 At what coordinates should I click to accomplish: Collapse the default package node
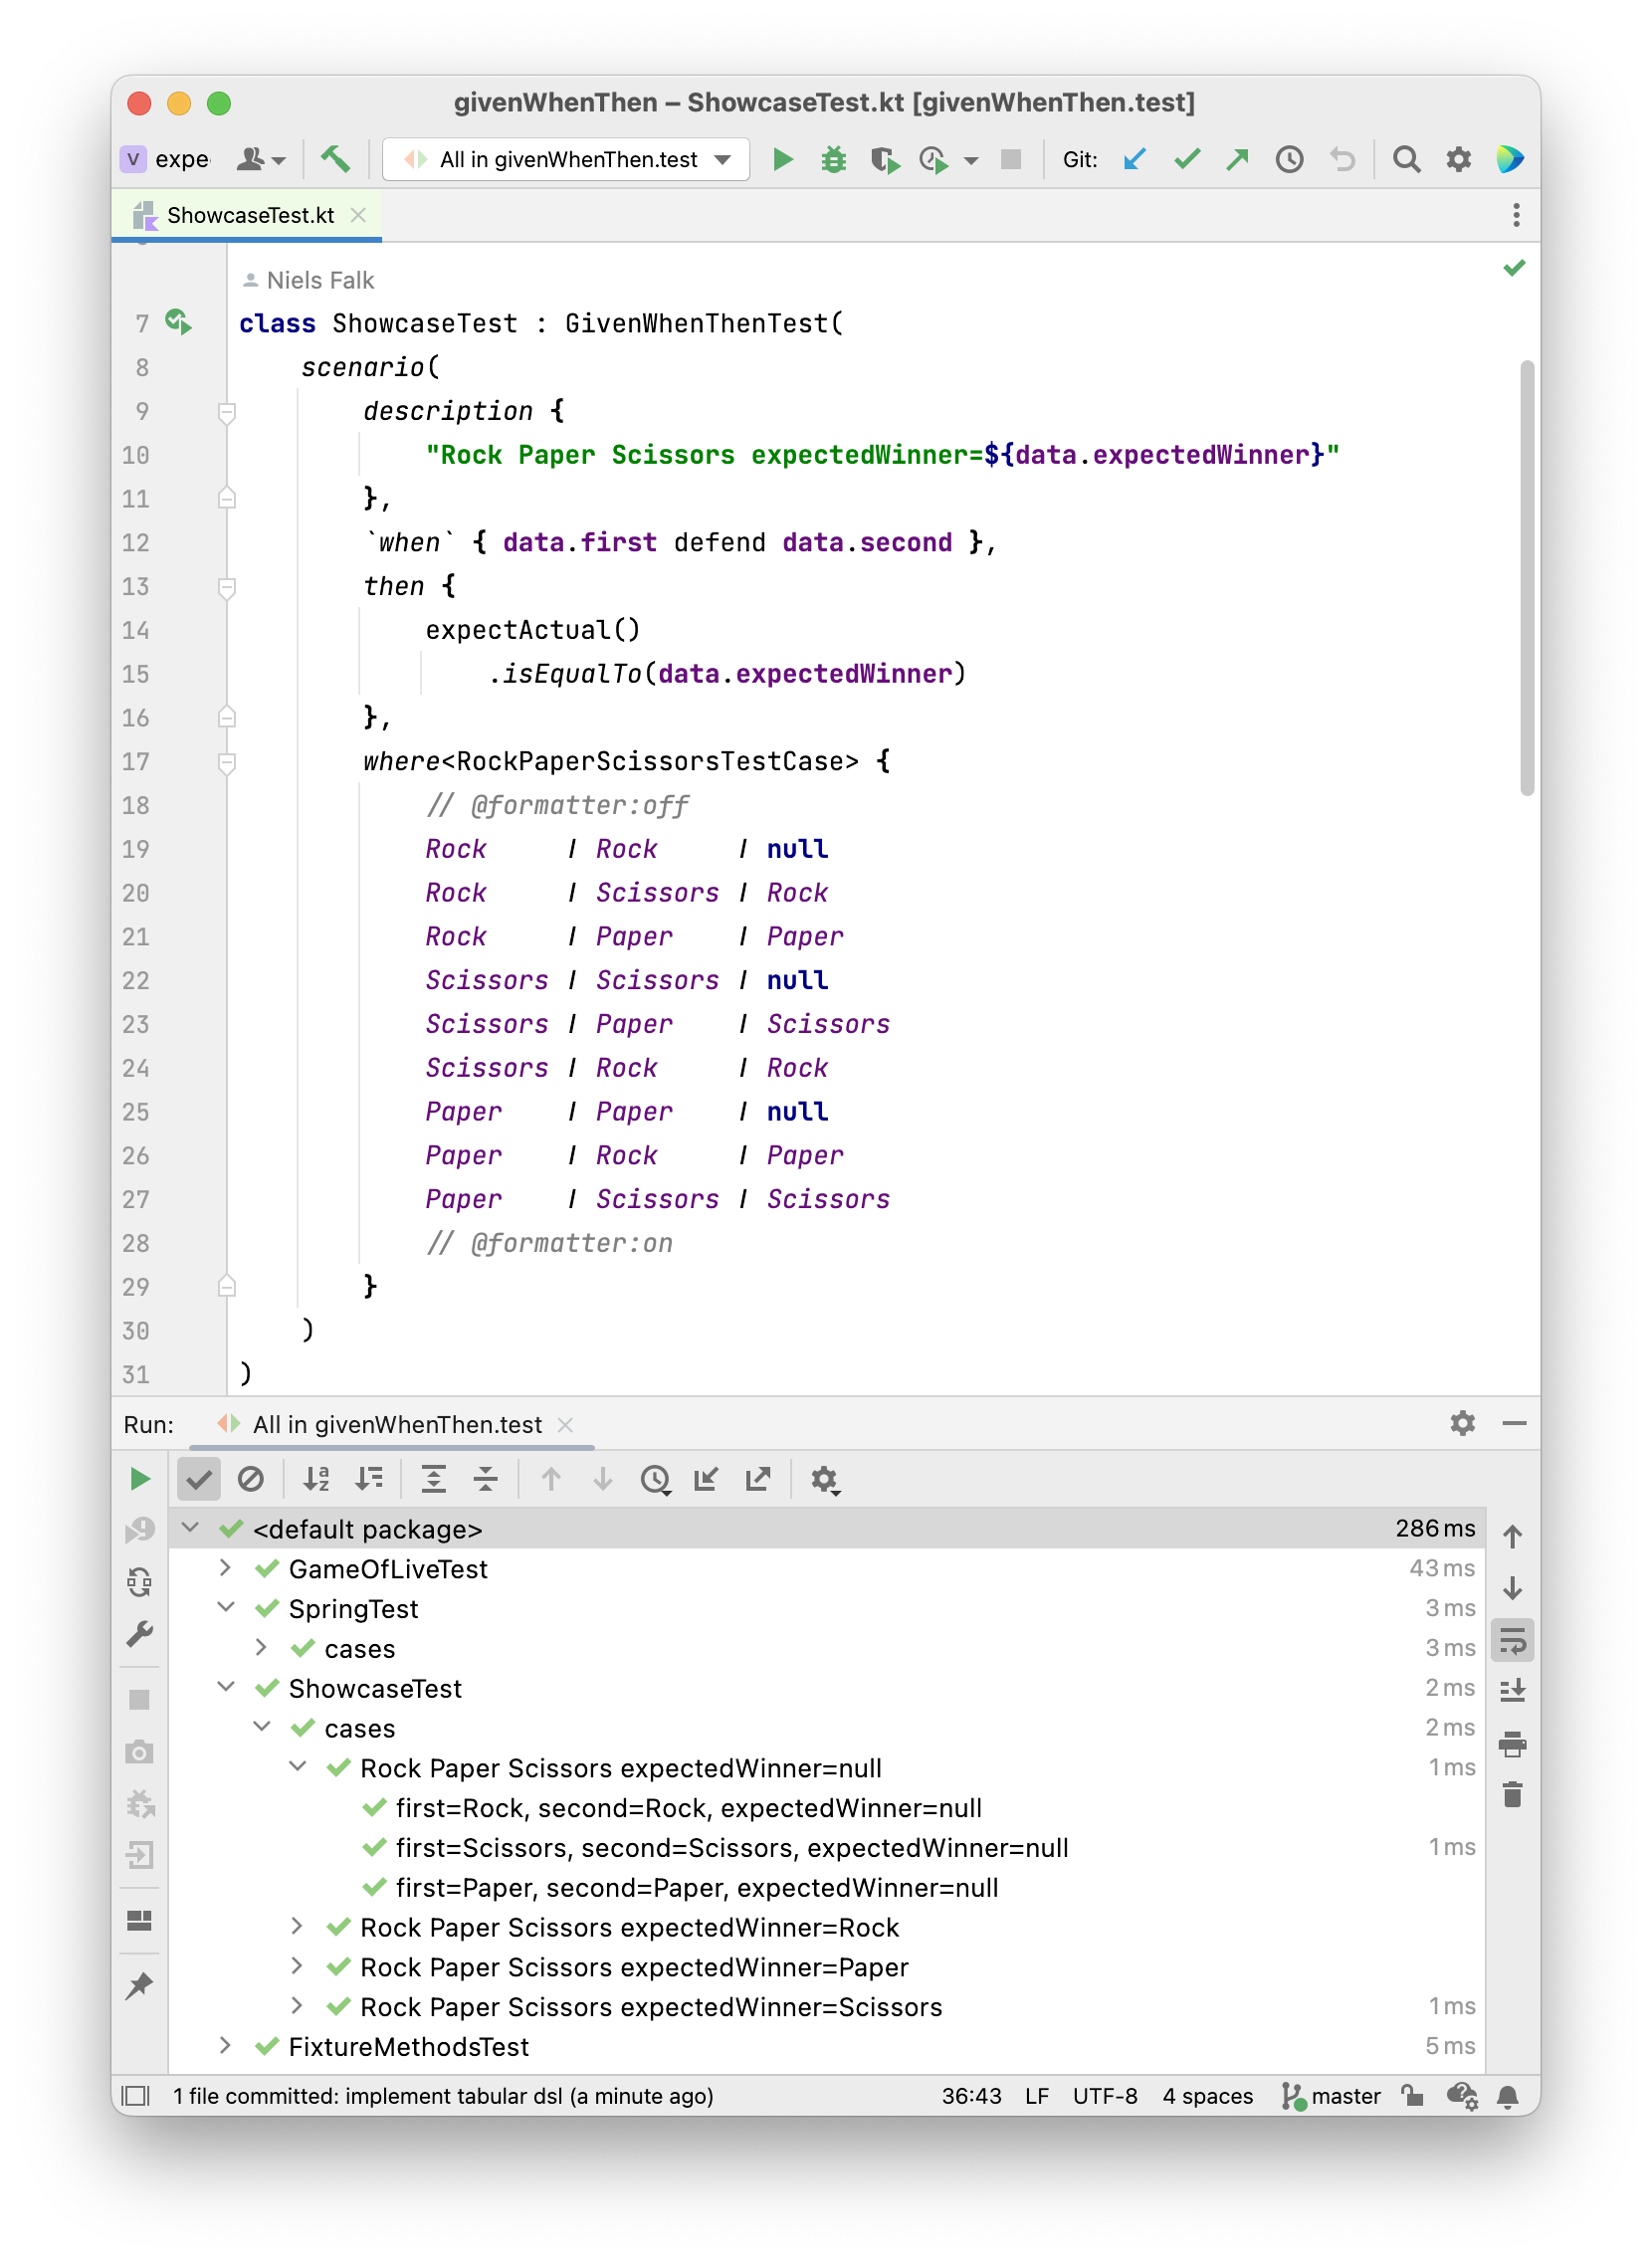tap(191, 1528)
